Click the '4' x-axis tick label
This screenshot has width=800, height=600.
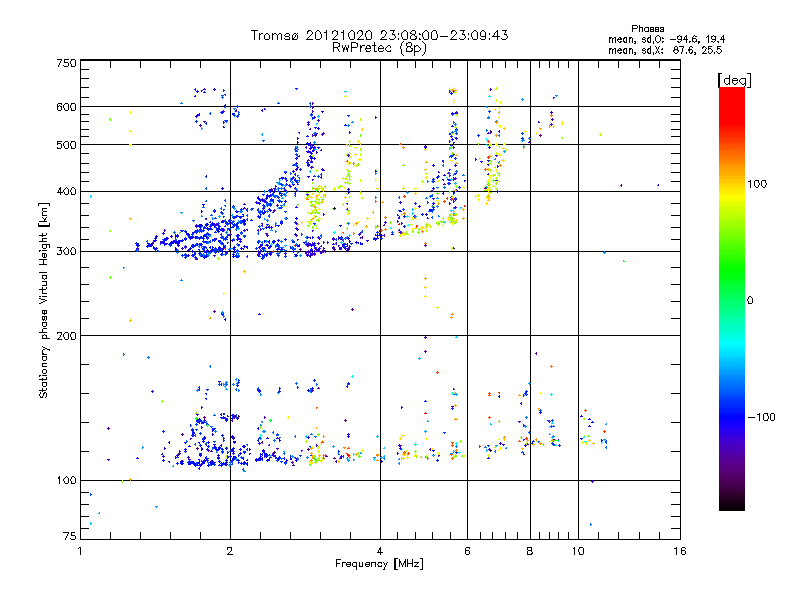pos(380,551)
